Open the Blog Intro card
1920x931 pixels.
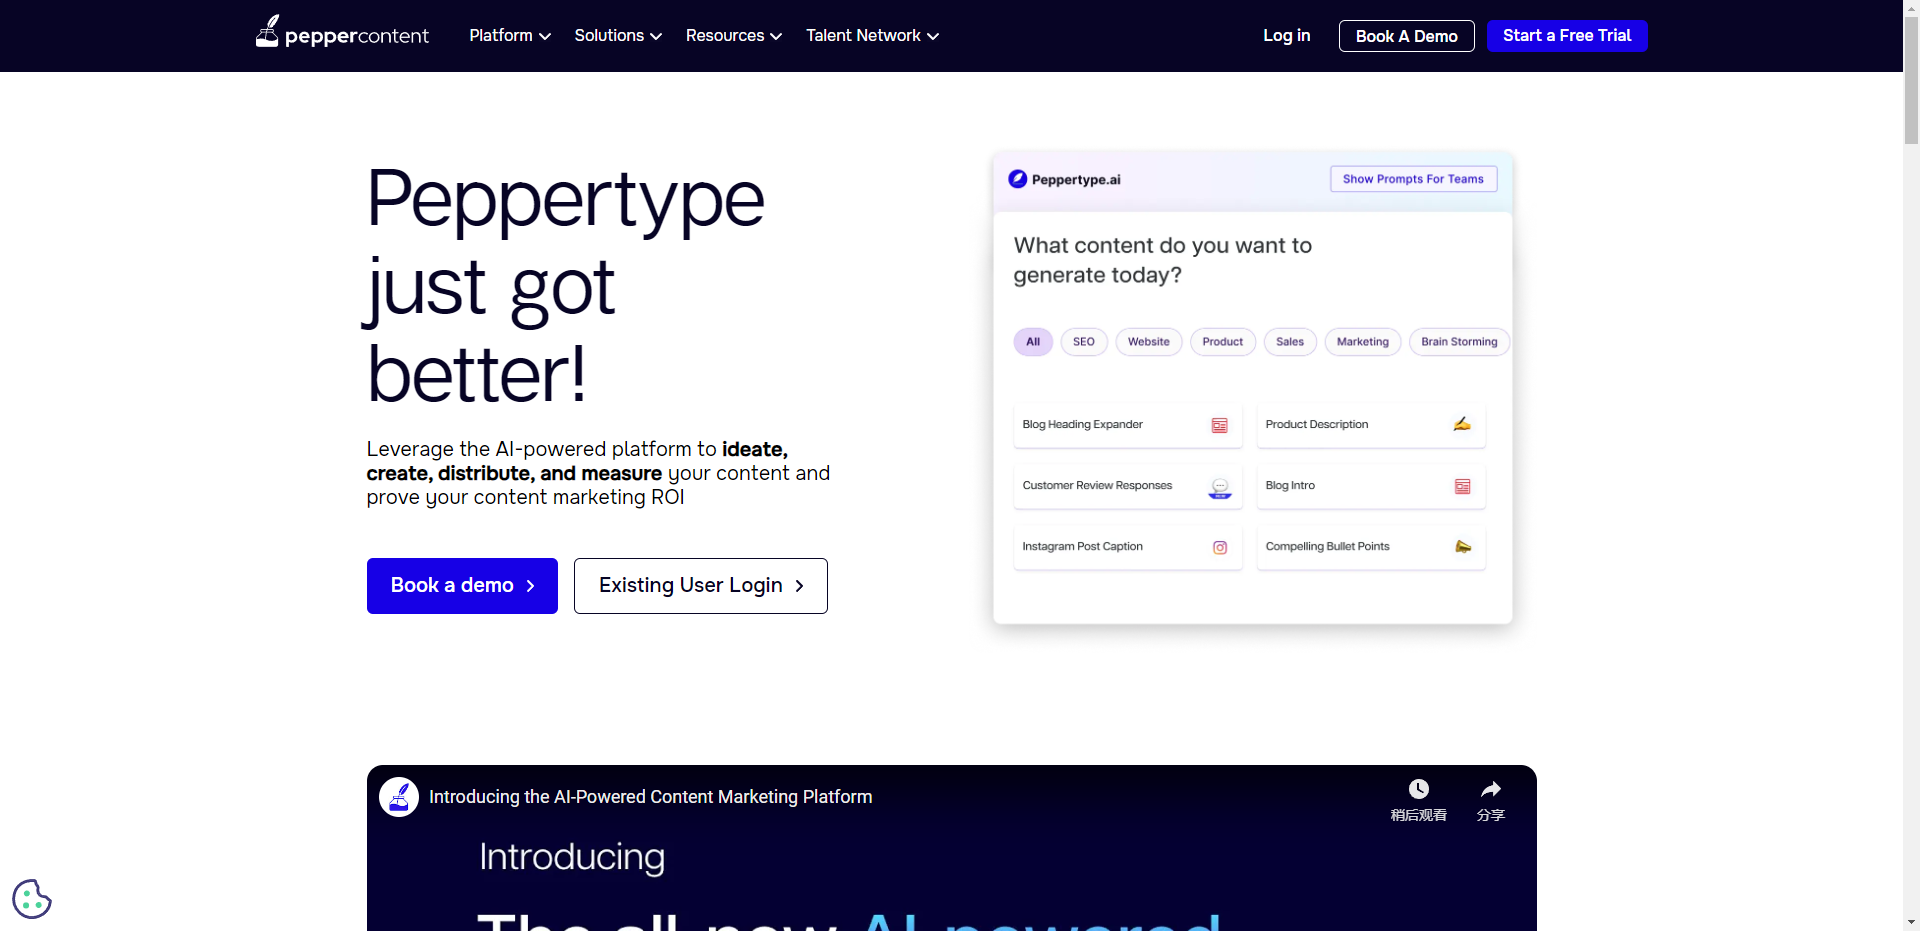(x=1371, y=487)
